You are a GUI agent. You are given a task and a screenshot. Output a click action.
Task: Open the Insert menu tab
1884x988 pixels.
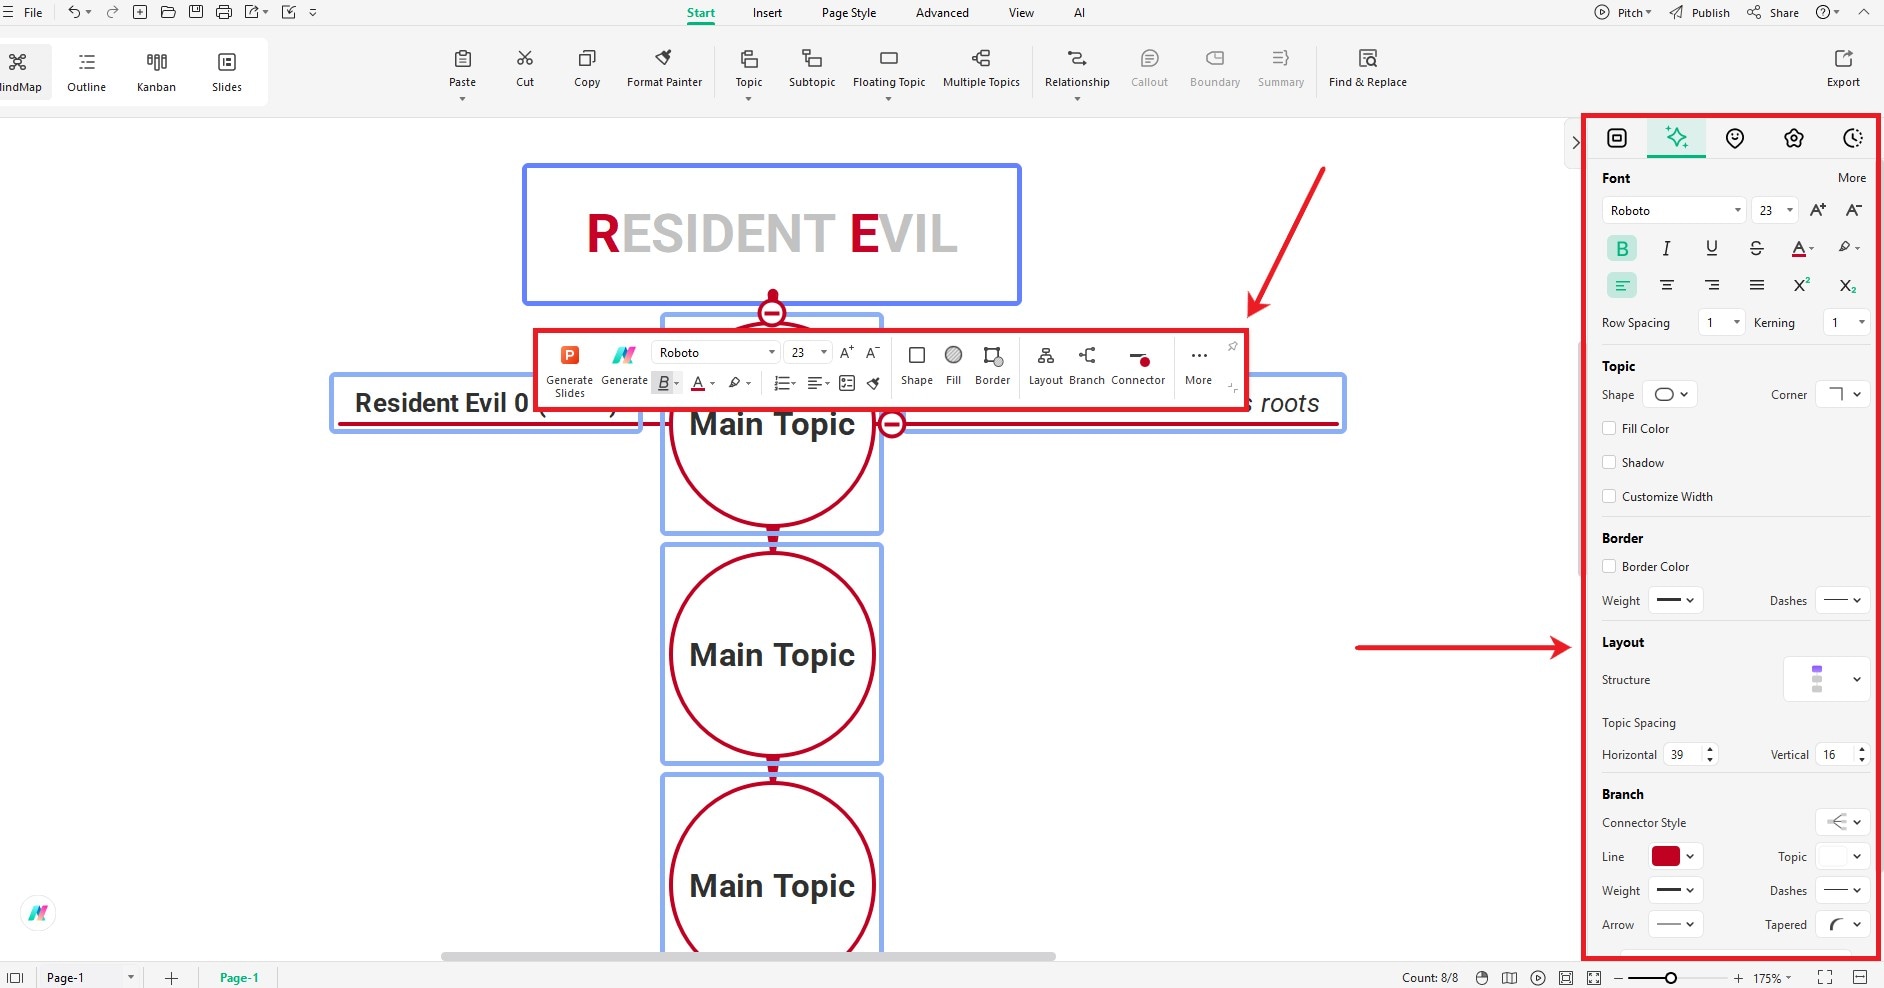point(767,13)
